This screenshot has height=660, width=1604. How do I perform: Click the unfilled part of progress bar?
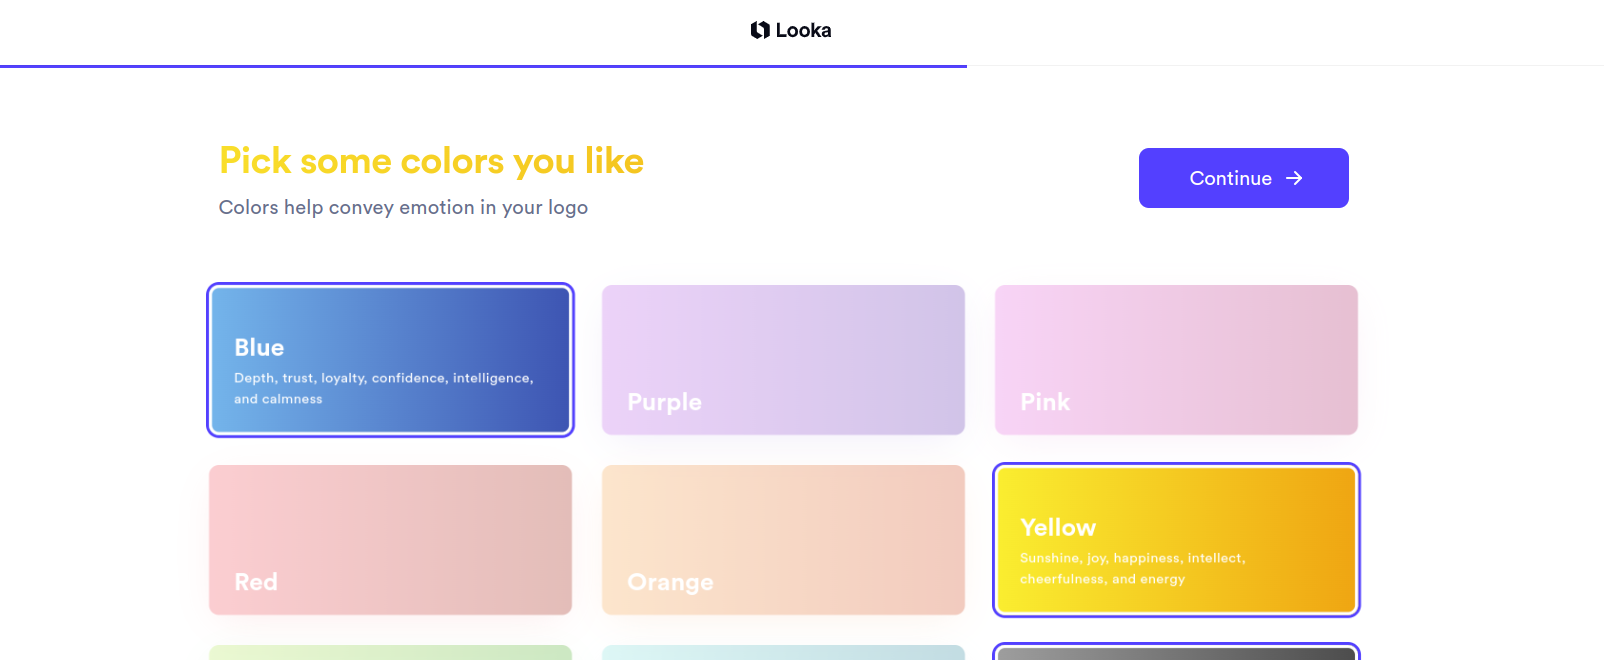click(1285, 66)
